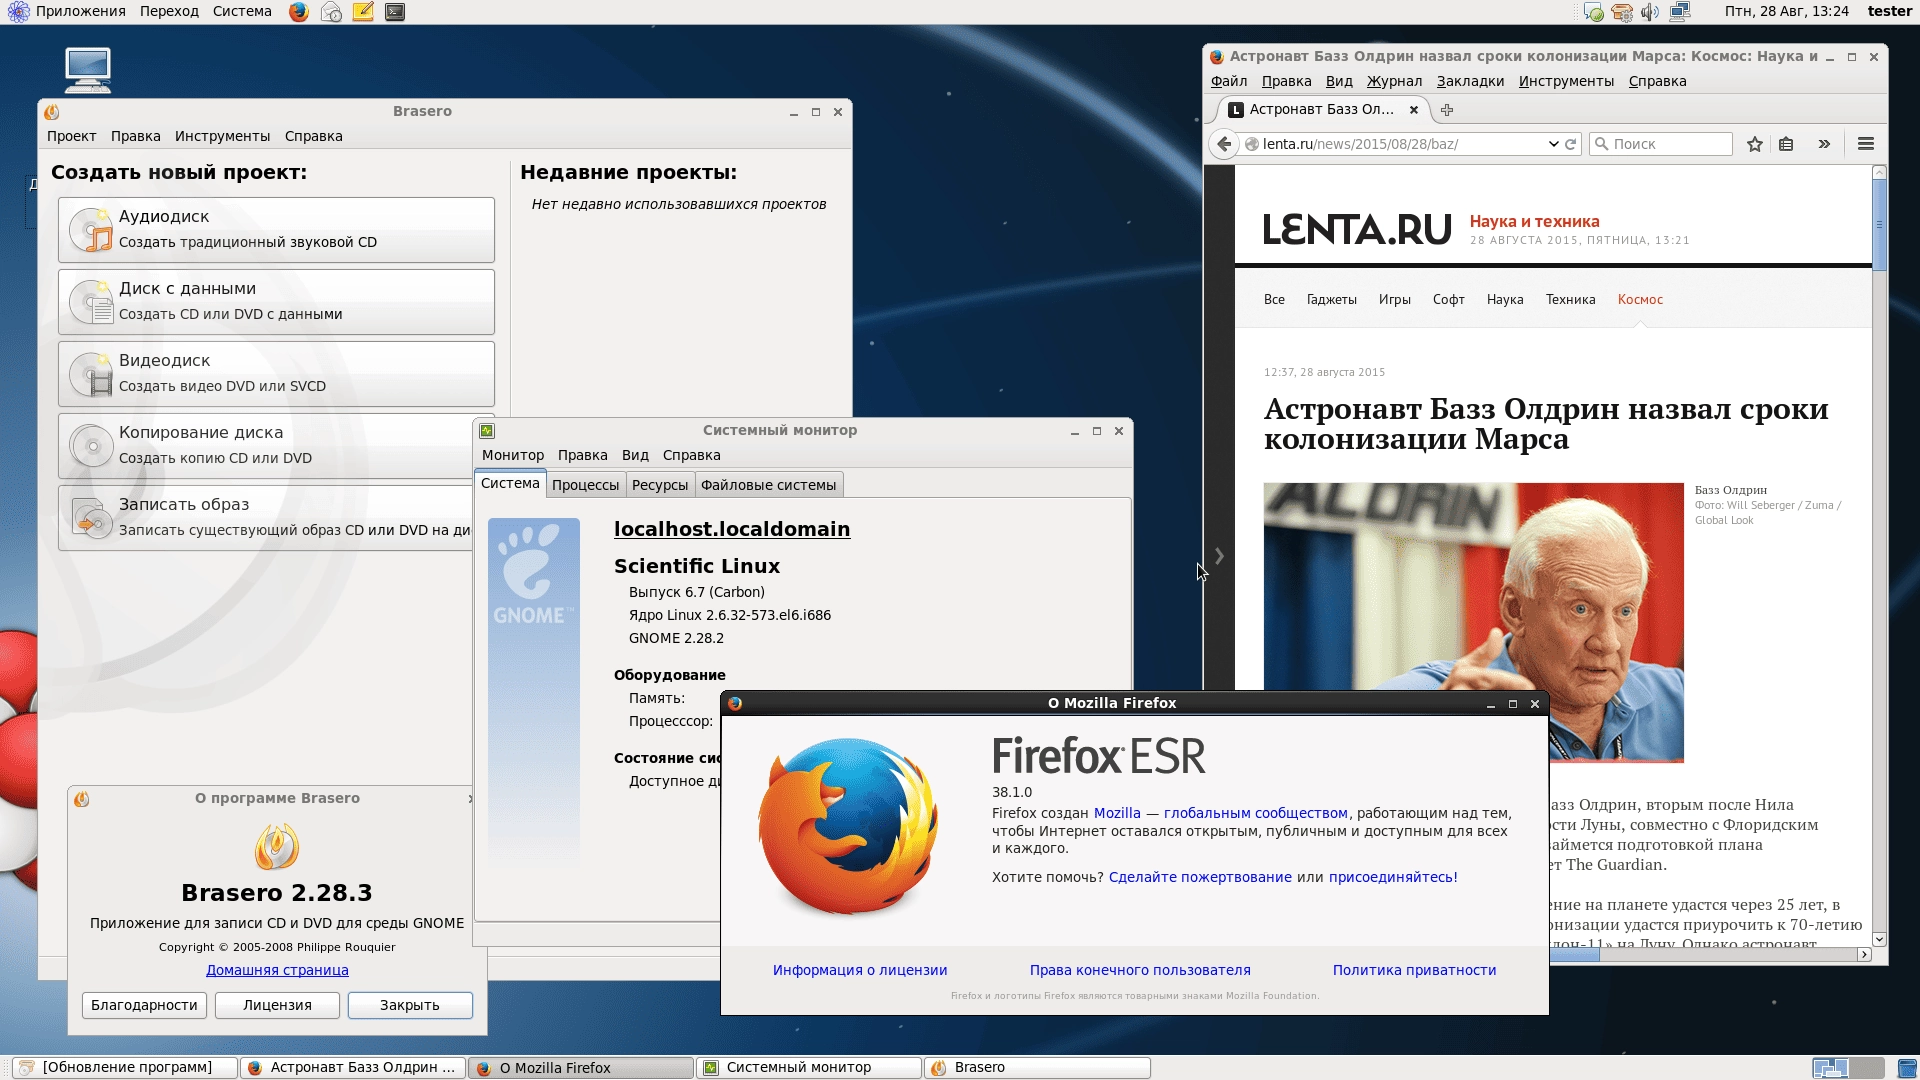Image resolution: width=1920 pixels, height=1080 pixels.
Task: Open the Firefox hamburger menu
Action: pos(1866,144)
